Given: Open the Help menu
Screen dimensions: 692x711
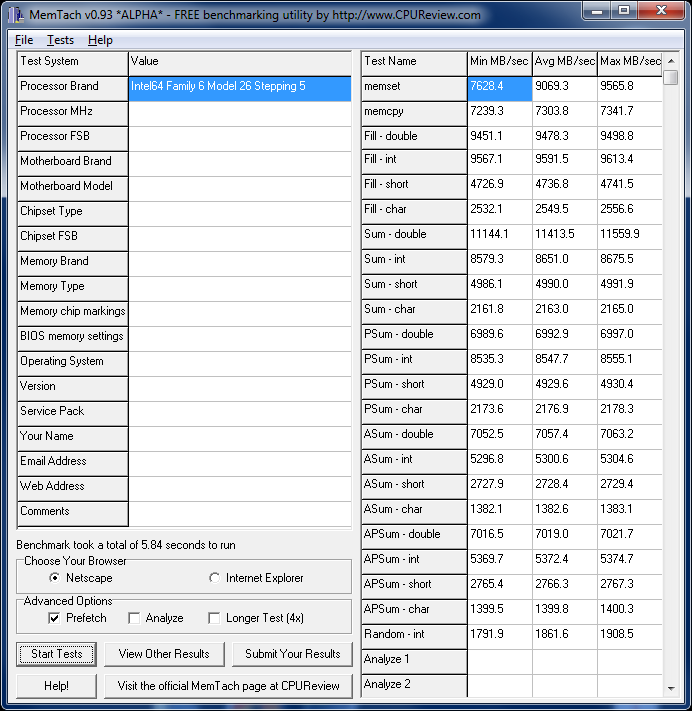Looking at the screenshot, I should pyautogui.click(x=100, y=40).
